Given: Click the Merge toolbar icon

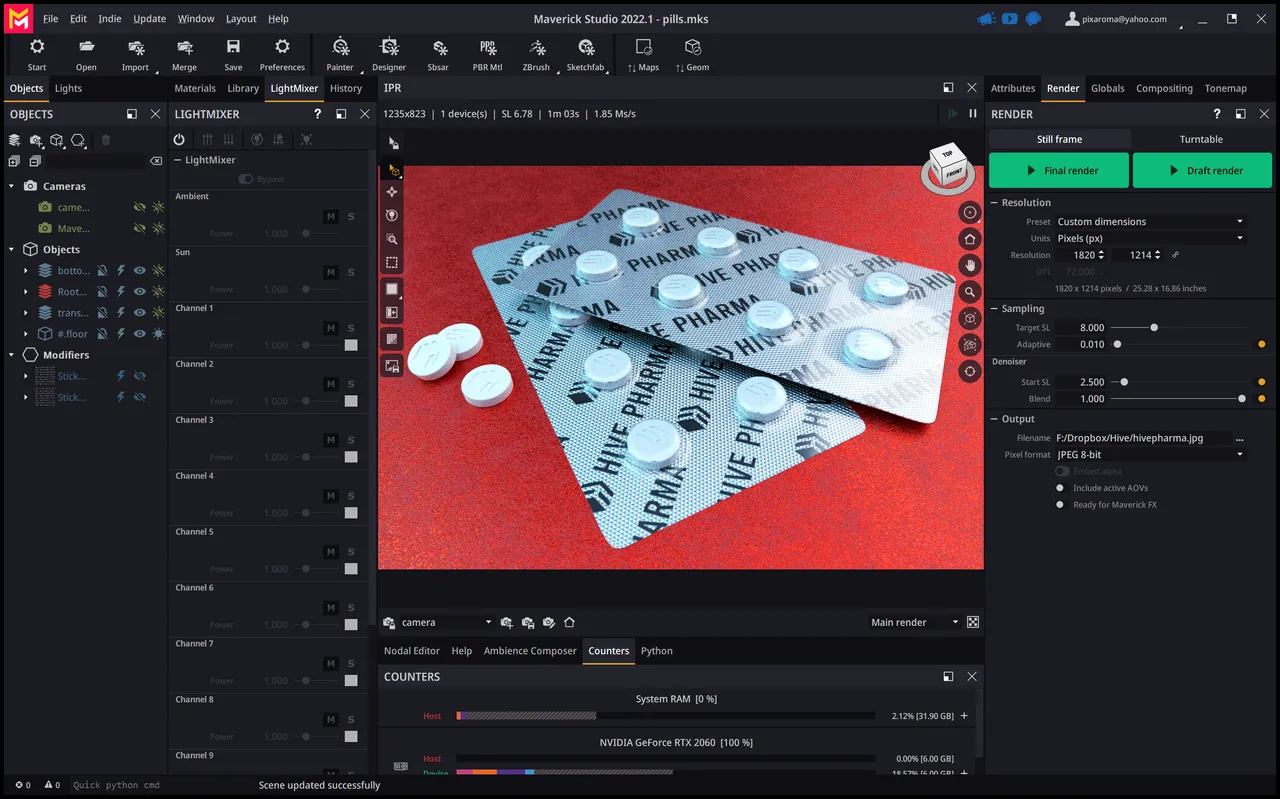Looking at the screenshot, I should (x=184, y=47).
